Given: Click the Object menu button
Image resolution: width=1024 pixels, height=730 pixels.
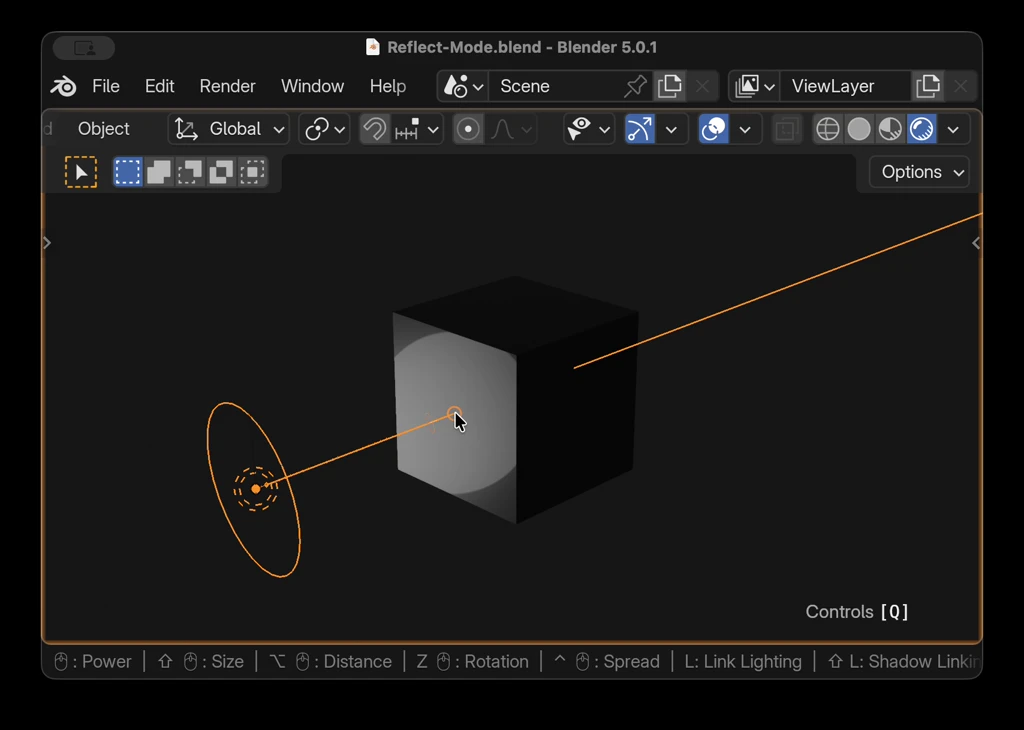Looking at the screenshot, I should [x=104, y=129].
